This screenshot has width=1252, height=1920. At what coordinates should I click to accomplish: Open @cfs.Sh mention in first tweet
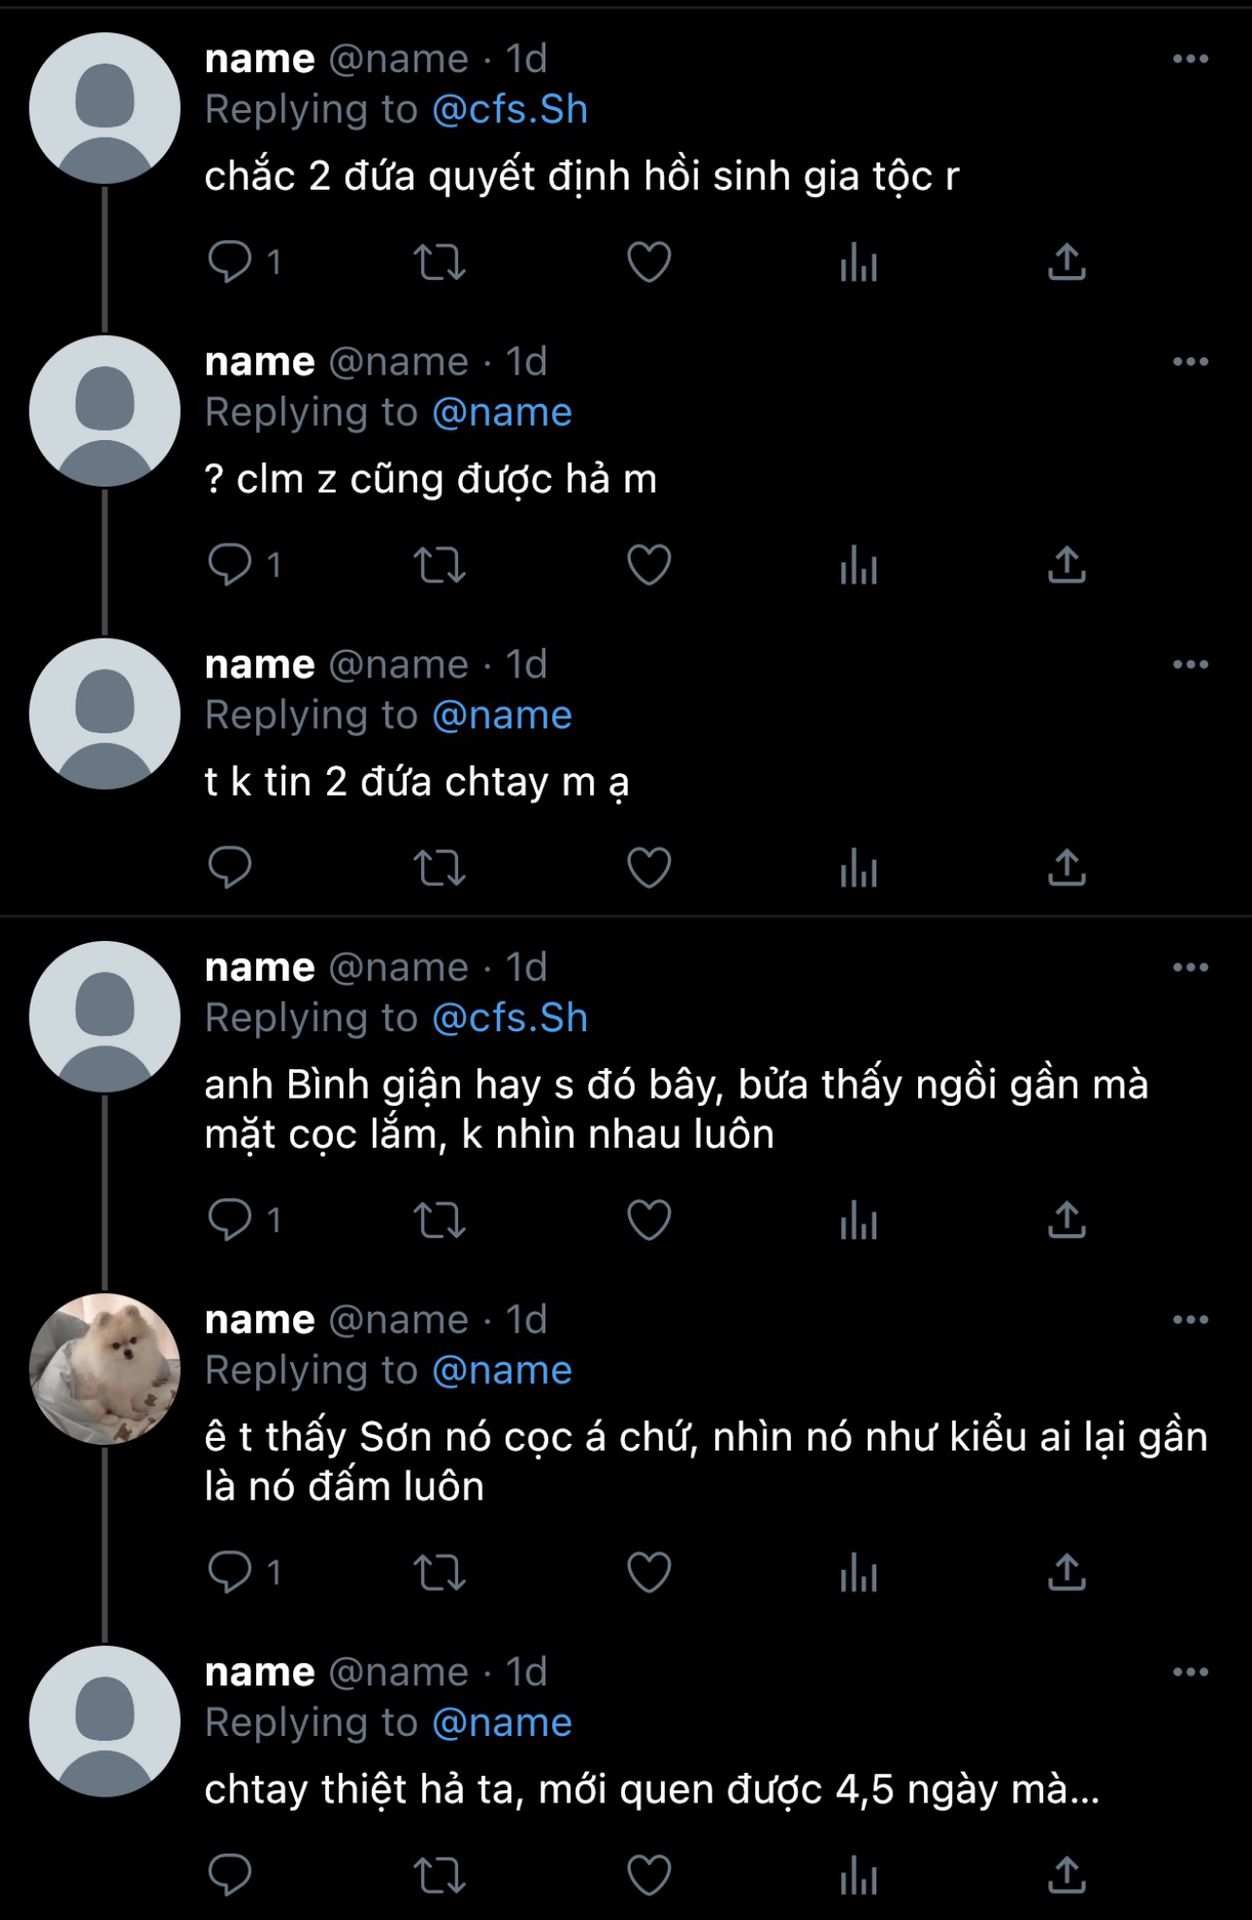coord(510,110)
